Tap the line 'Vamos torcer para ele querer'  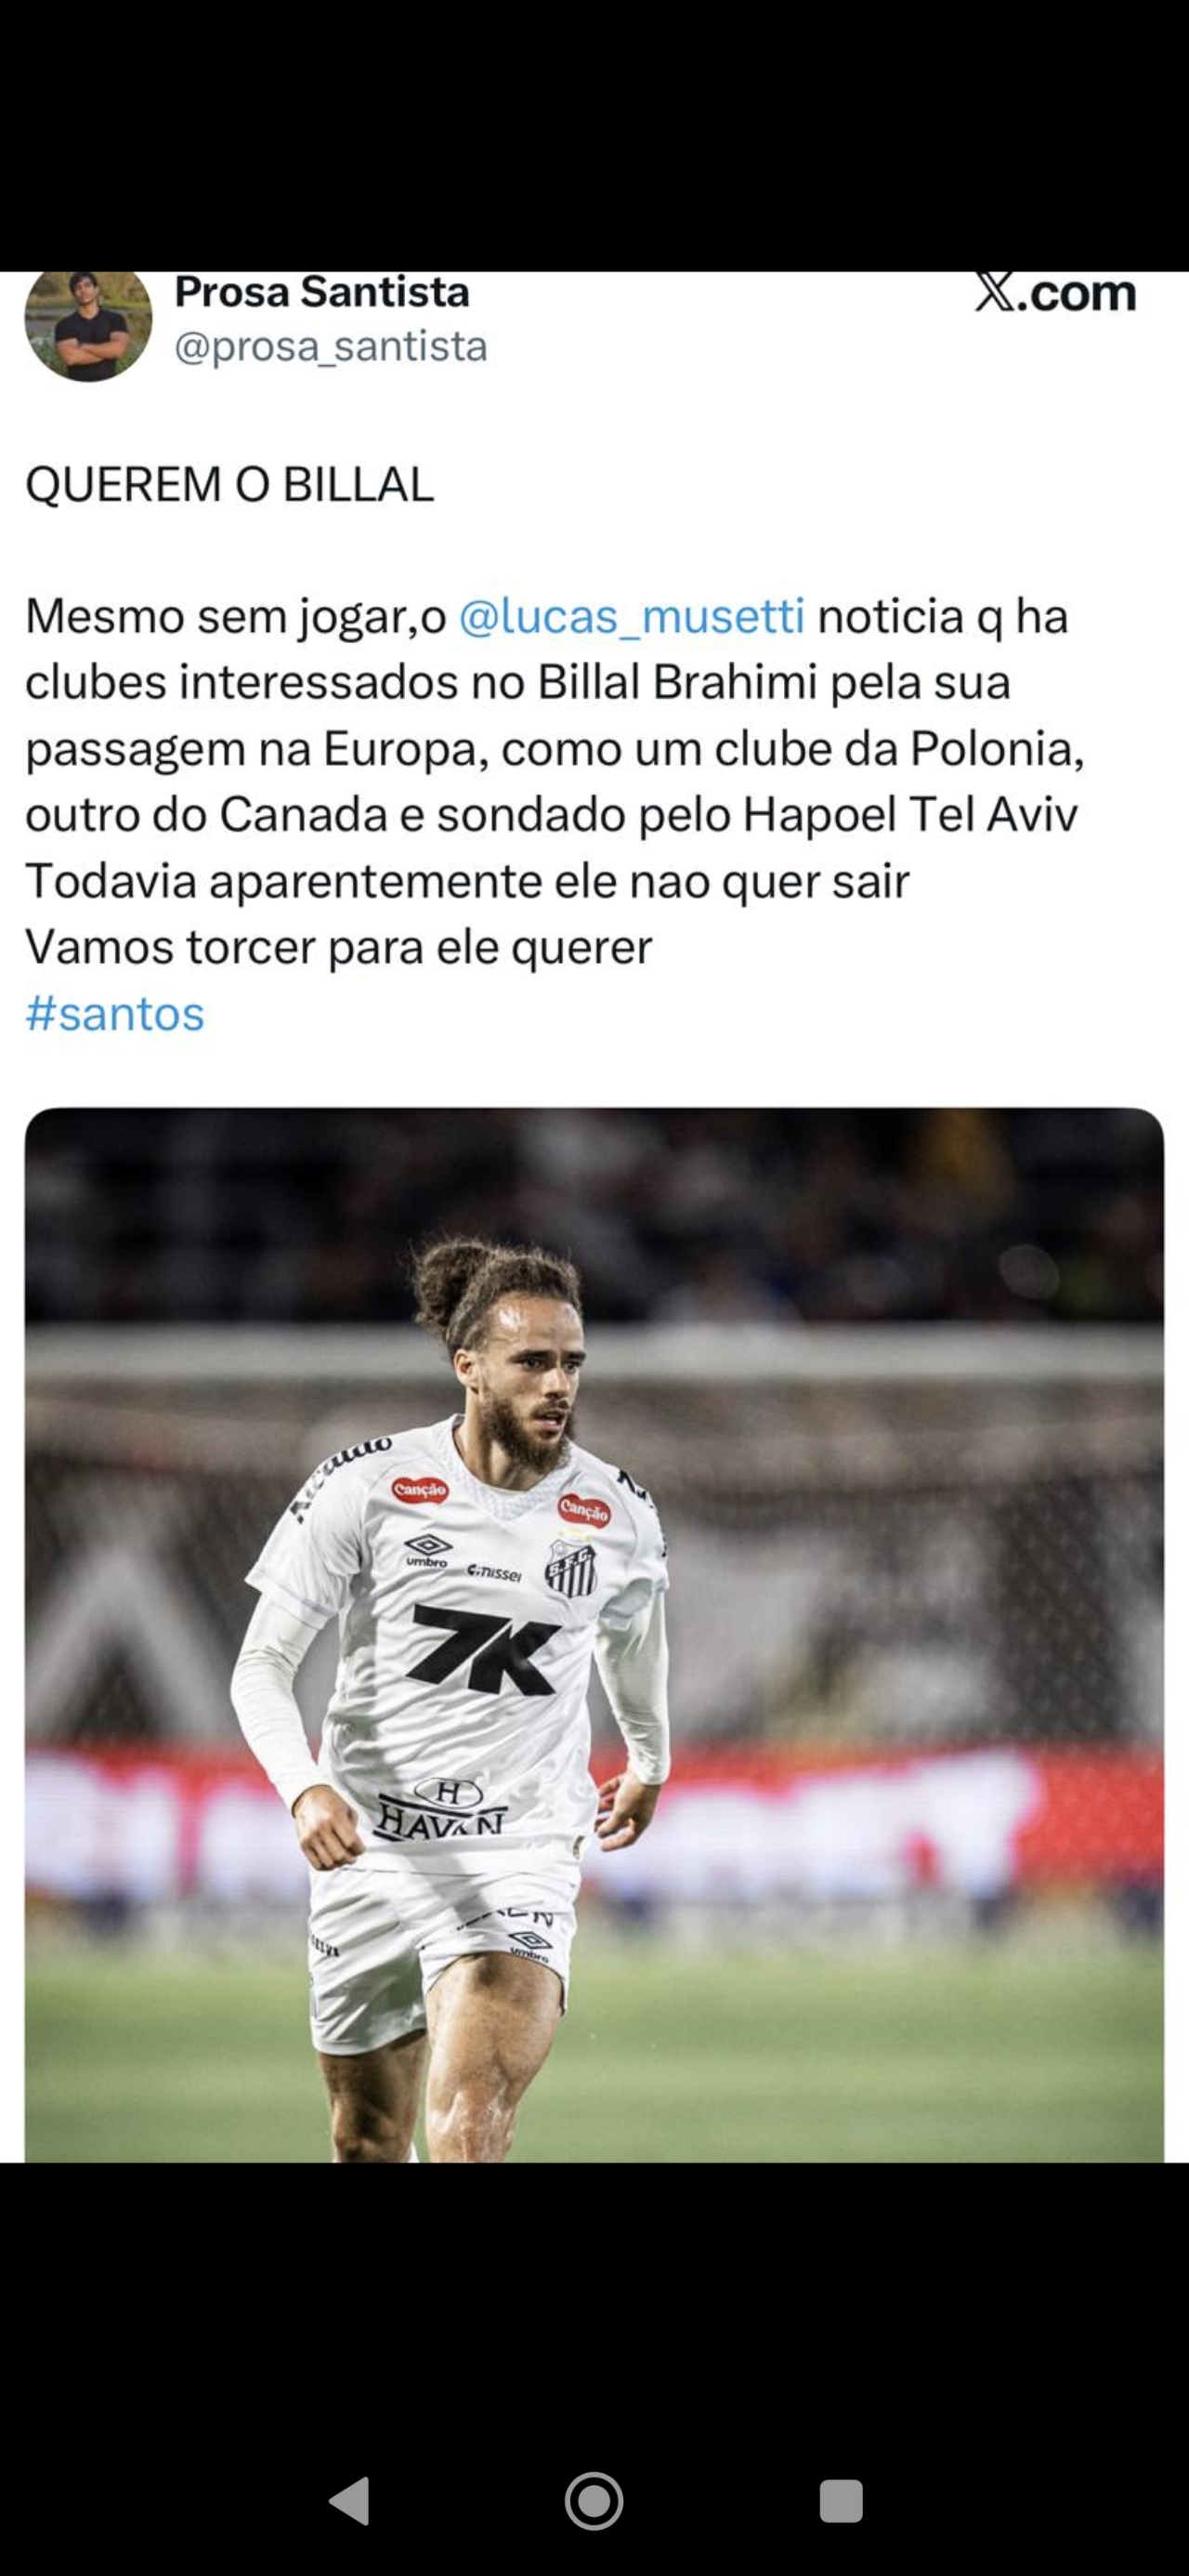339,947
